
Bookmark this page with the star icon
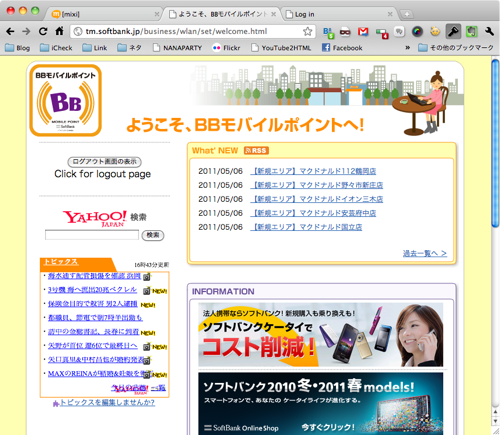click(x=307, y=31)
